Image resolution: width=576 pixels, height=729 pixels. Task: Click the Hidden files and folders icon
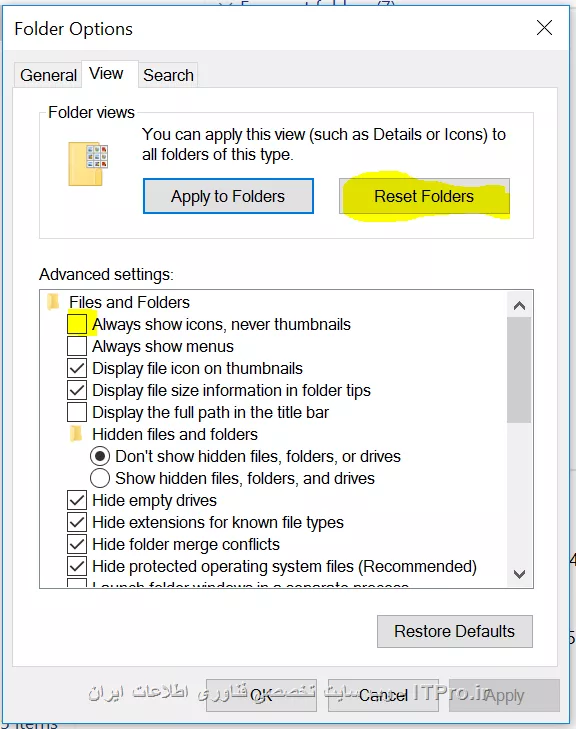[76, 434]
